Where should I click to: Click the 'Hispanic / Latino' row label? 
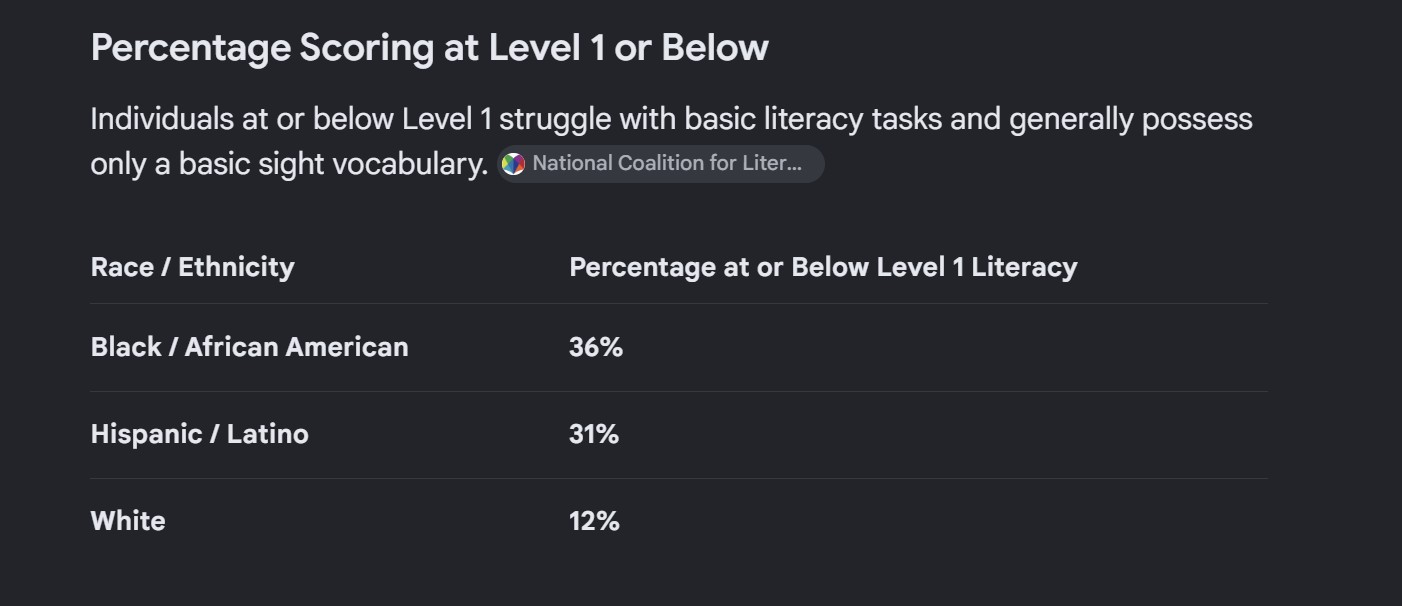[199, 434]
